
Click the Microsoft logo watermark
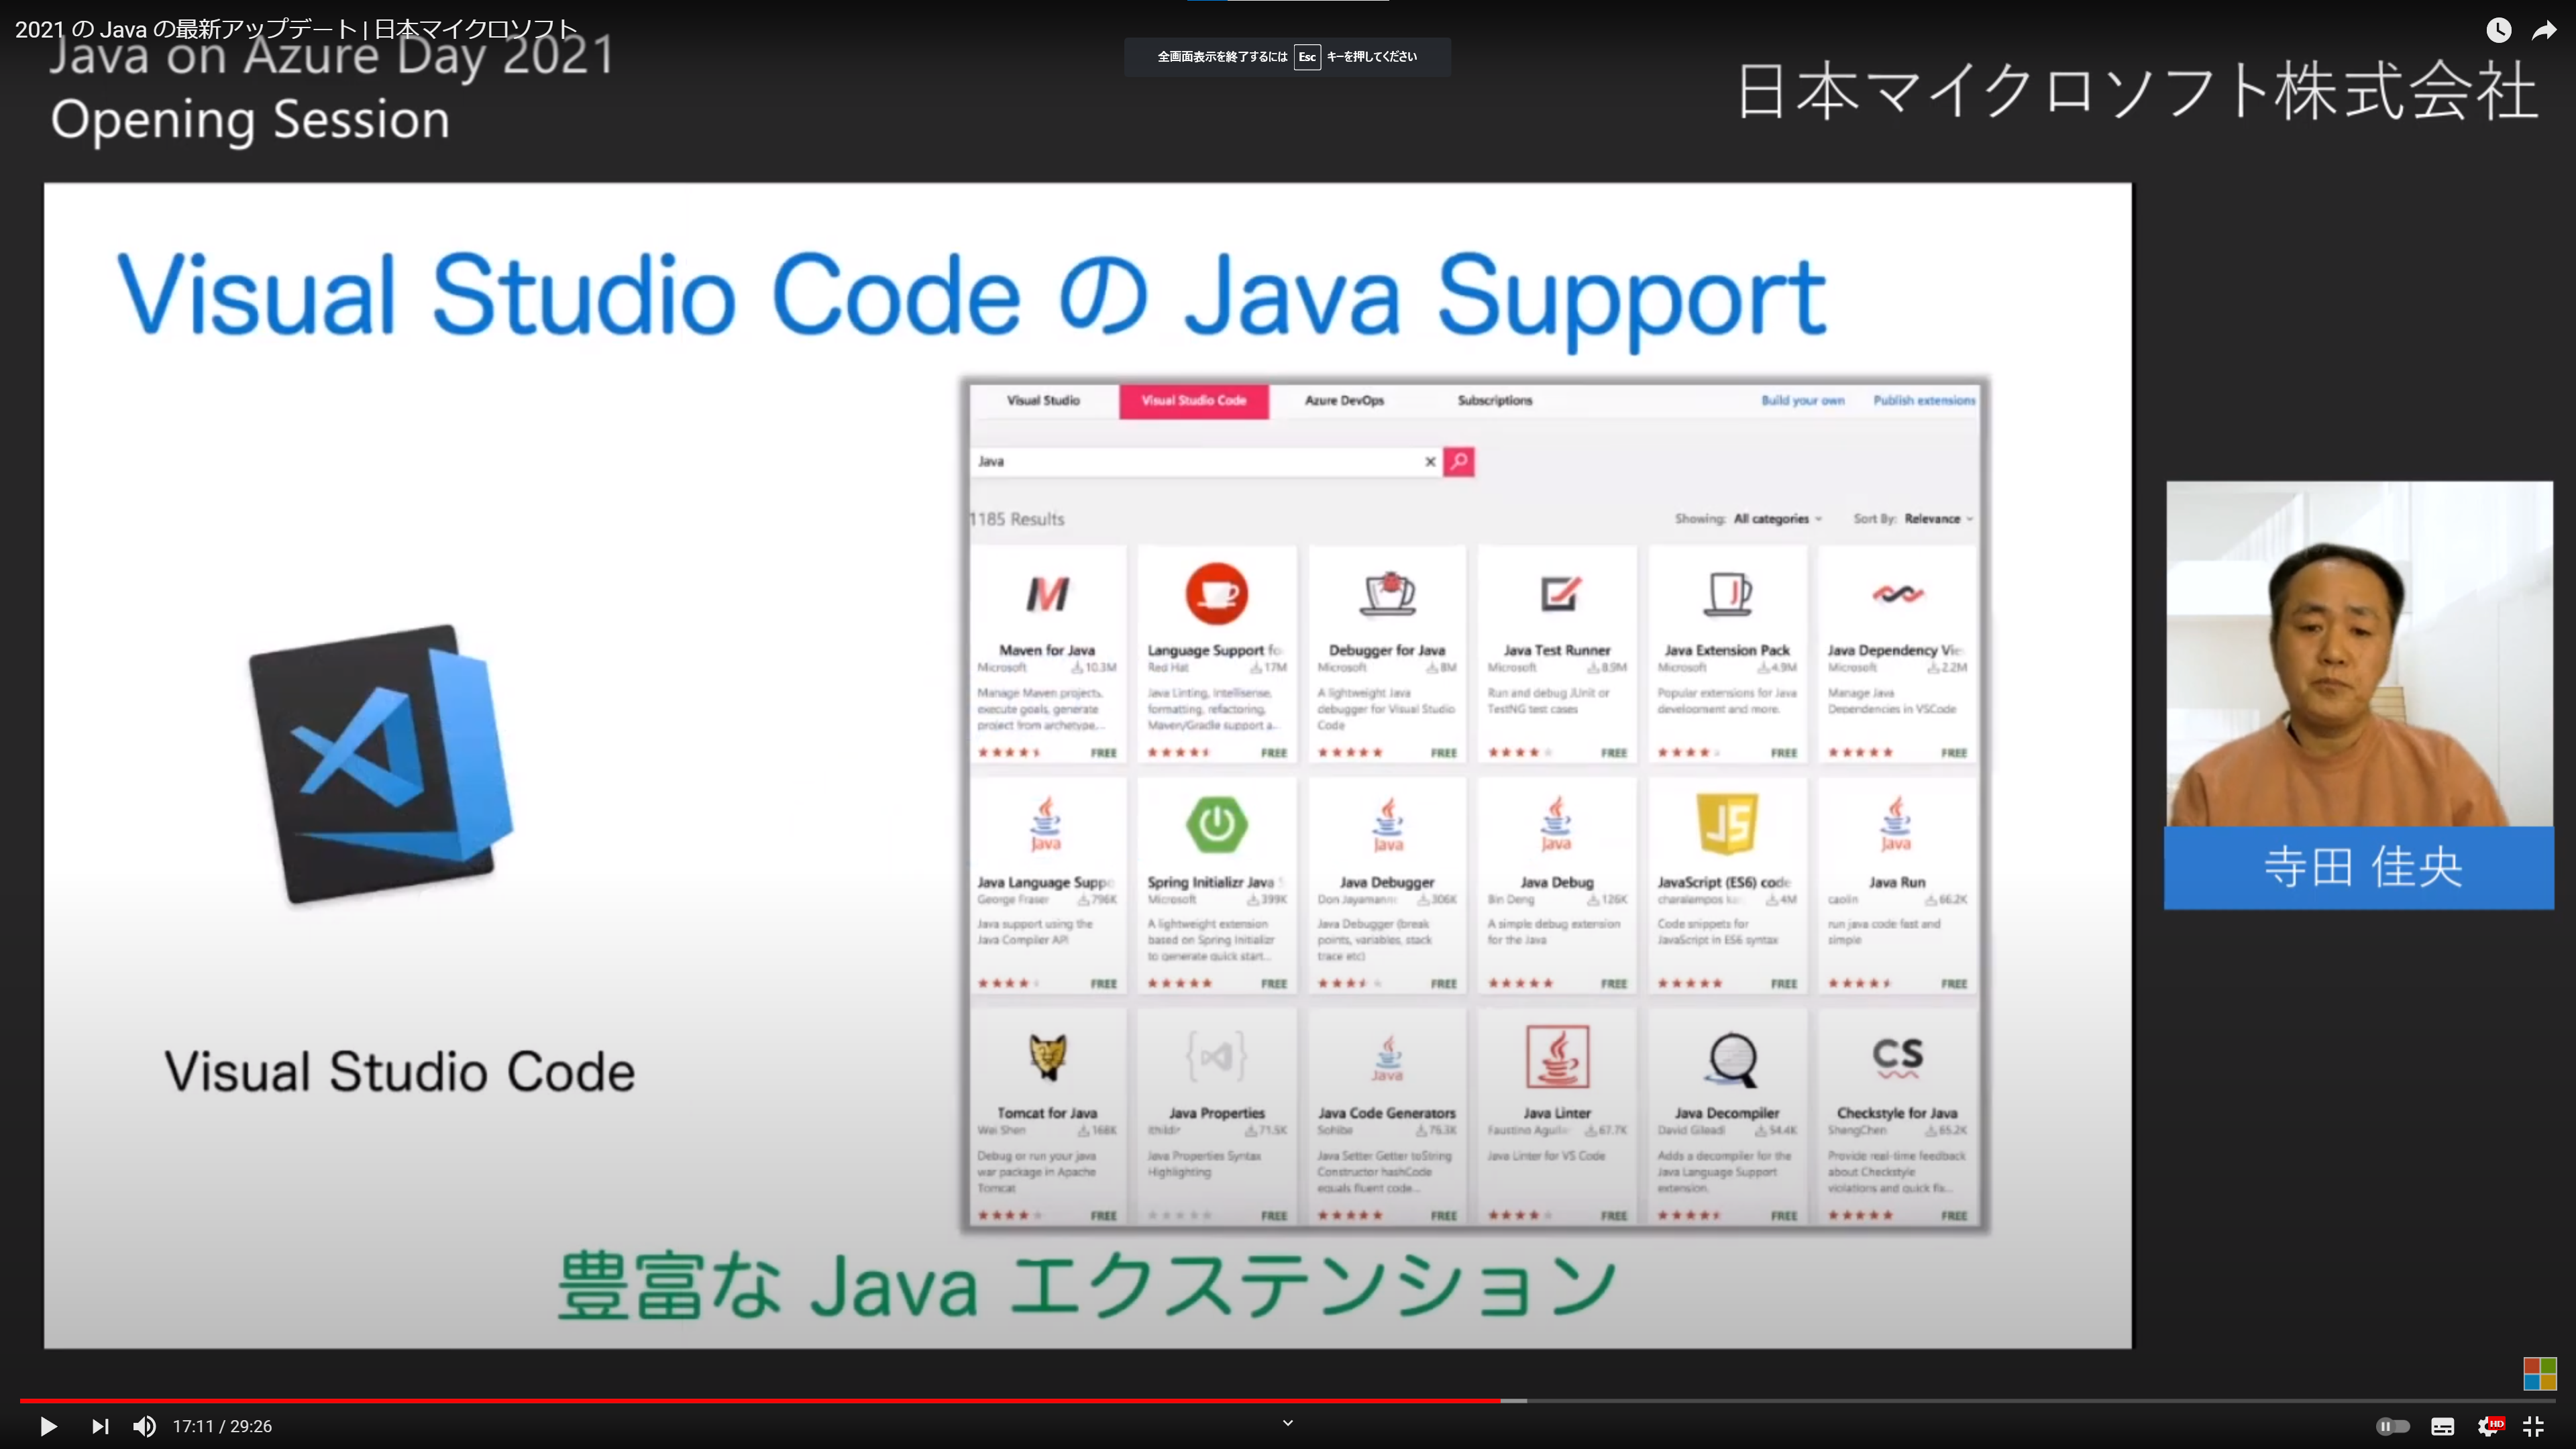[2539, 1373]
